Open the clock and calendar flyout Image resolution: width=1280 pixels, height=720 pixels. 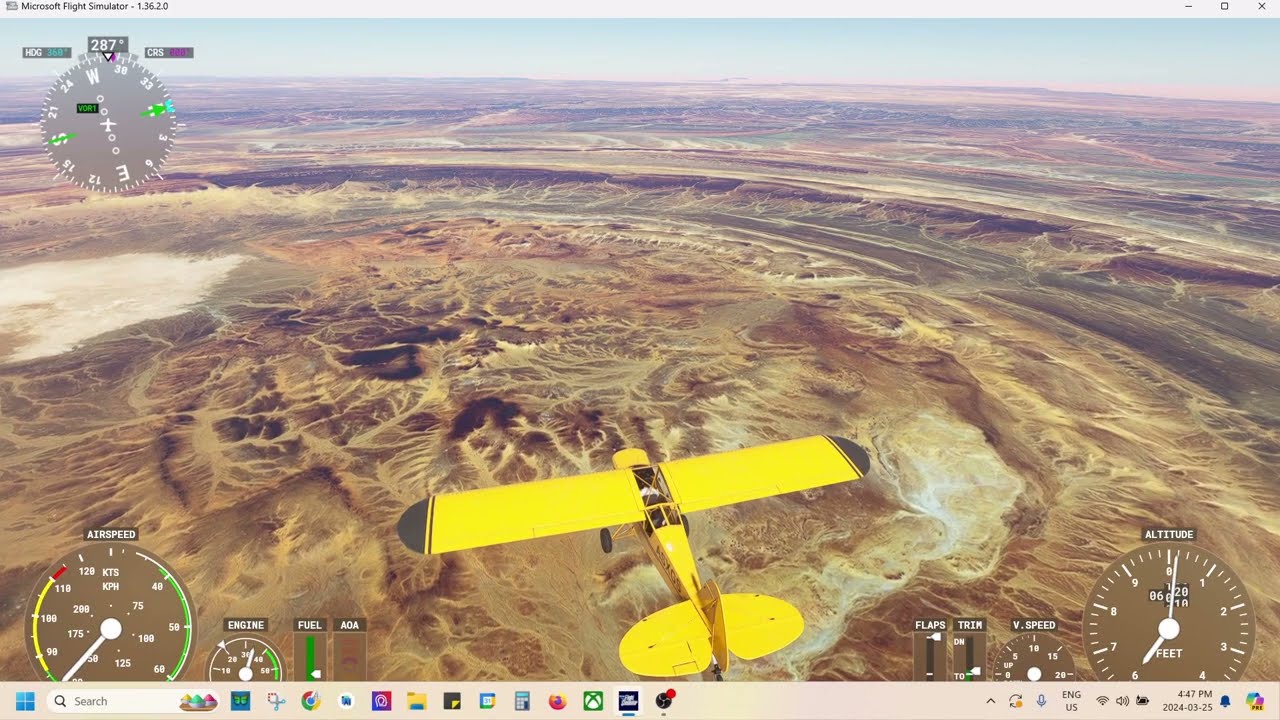coord(1187,701)
